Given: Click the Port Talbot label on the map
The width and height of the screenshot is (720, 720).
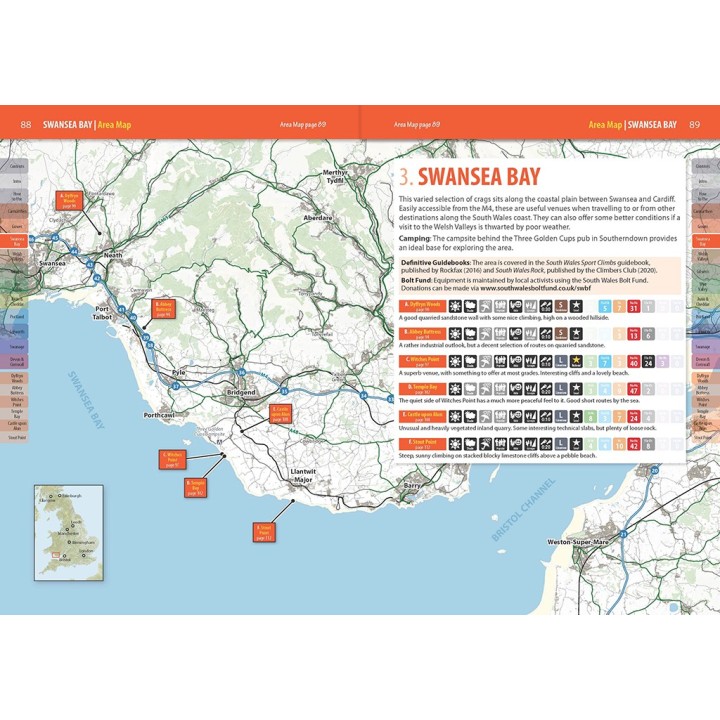Looking at the screenshot, I should tap(102, 313).
